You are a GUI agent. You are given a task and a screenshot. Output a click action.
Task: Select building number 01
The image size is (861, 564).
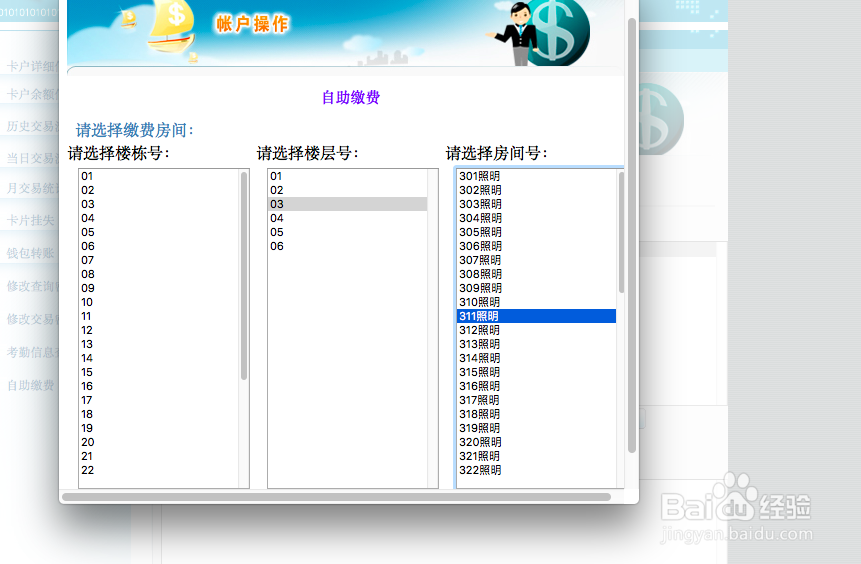(x=159, y=176)
